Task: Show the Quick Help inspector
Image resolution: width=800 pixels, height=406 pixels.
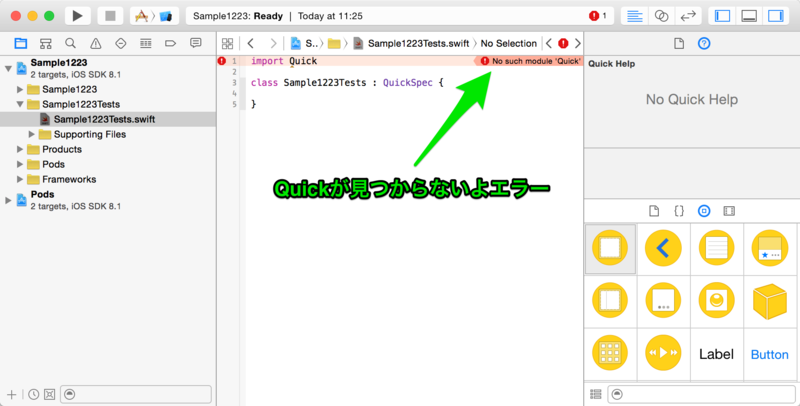Action: tap(704, 43)
